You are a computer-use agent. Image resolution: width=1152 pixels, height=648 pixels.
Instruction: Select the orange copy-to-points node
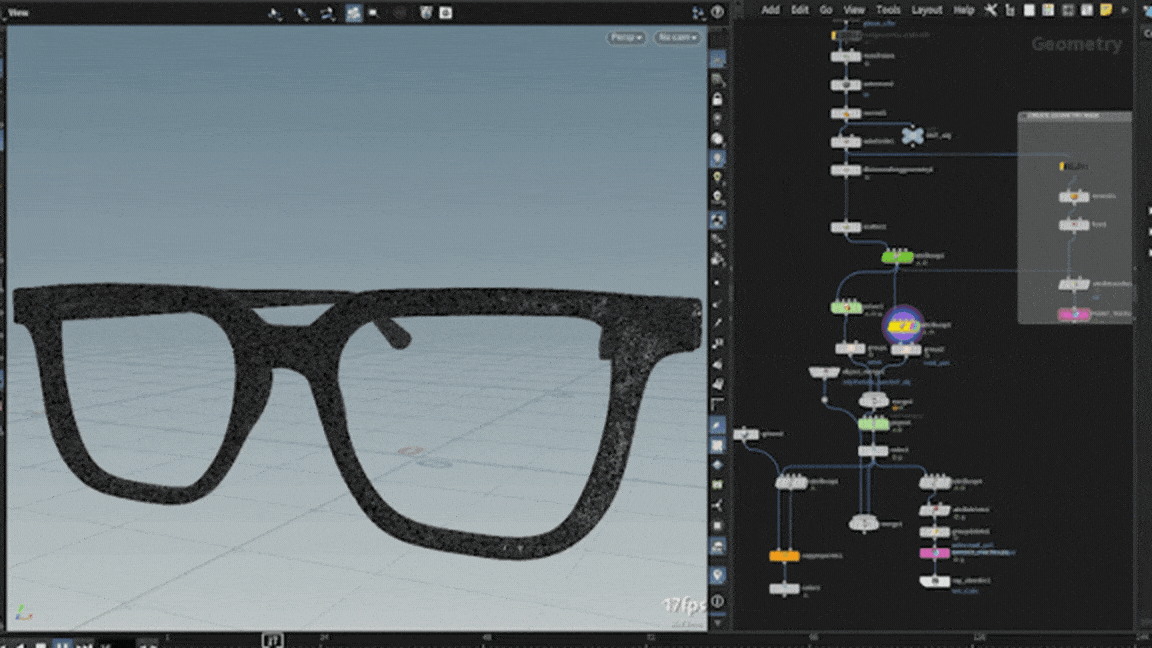pos(784,556)
